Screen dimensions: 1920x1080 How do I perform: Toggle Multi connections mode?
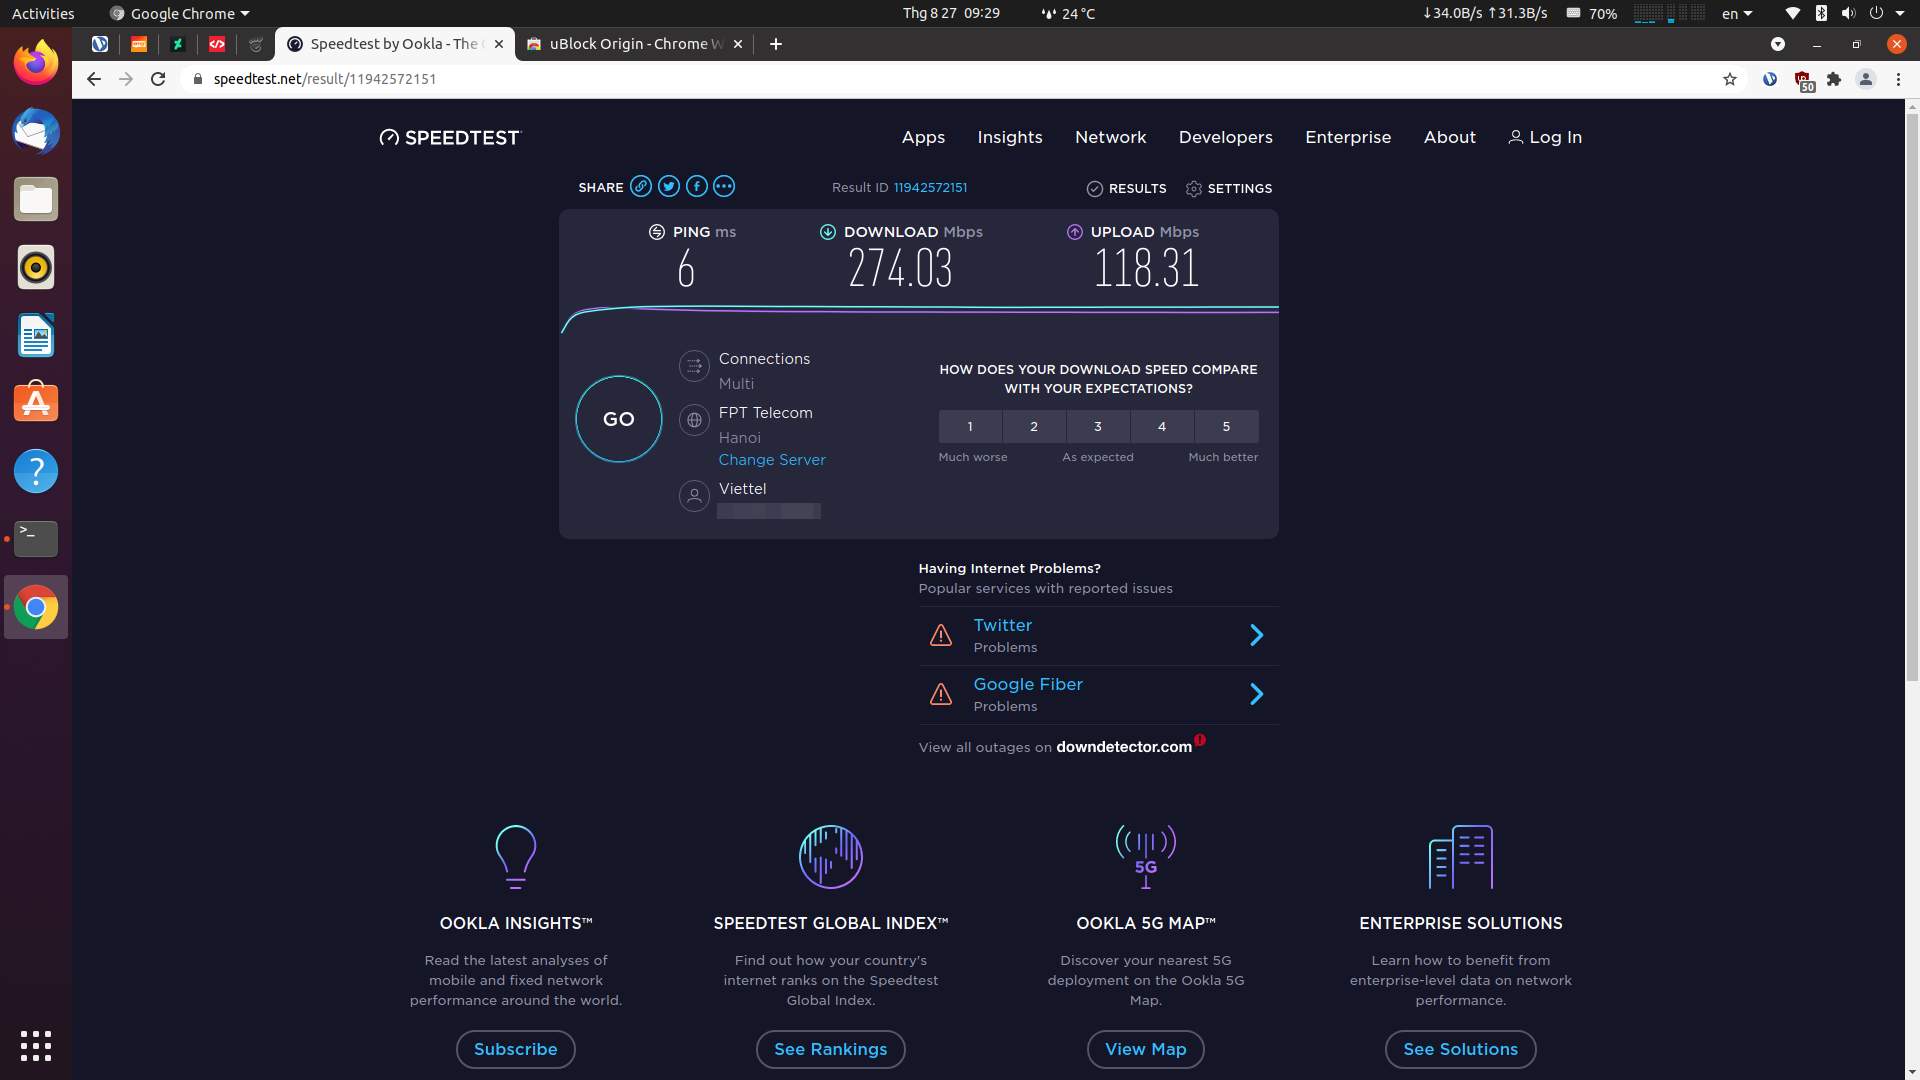[x=736, y=384]
